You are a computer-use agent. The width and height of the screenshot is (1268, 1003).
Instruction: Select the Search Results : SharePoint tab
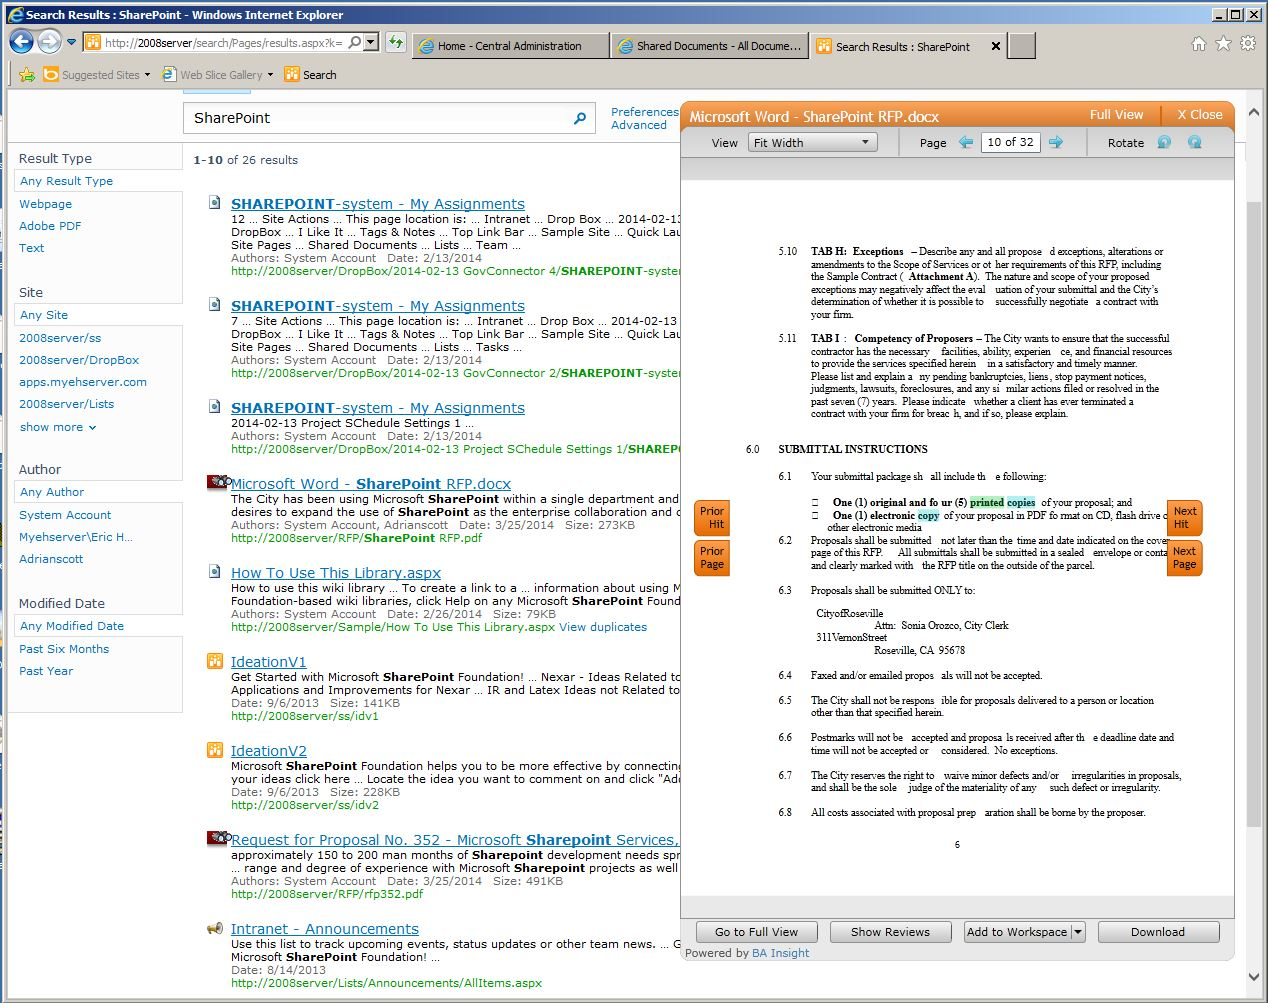(x=903, y=46)
